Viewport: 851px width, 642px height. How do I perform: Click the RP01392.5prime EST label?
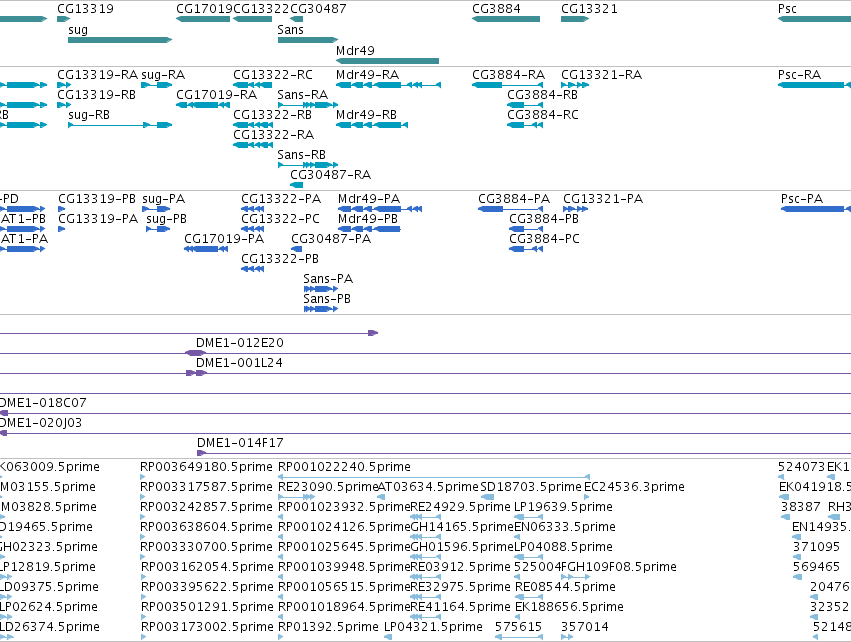(x=328, y=627)
